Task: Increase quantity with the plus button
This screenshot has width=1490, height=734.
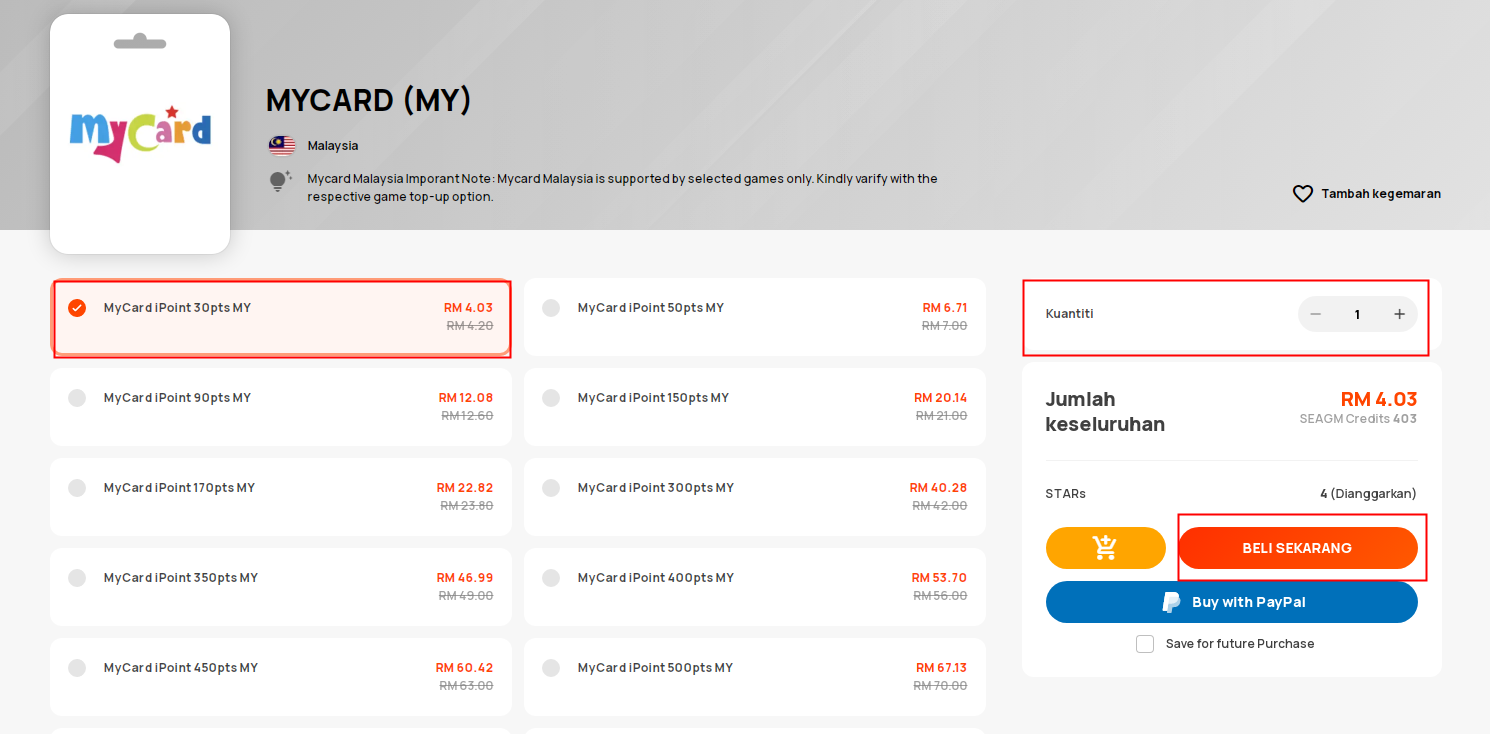Action: coord(1400,314)
